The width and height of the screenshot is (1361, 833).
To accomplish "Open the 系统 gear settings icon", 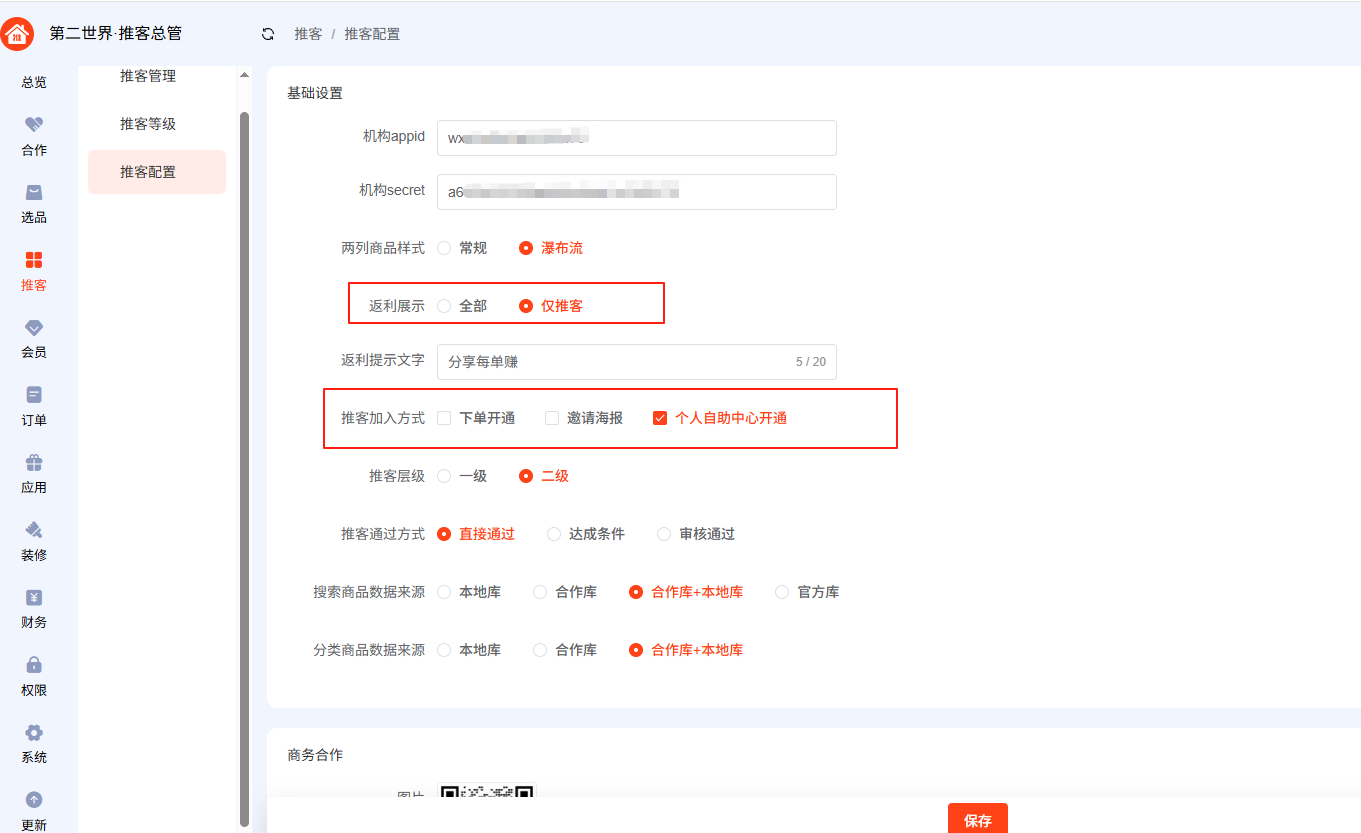I will pyautogui.click(x=34, y=733).
